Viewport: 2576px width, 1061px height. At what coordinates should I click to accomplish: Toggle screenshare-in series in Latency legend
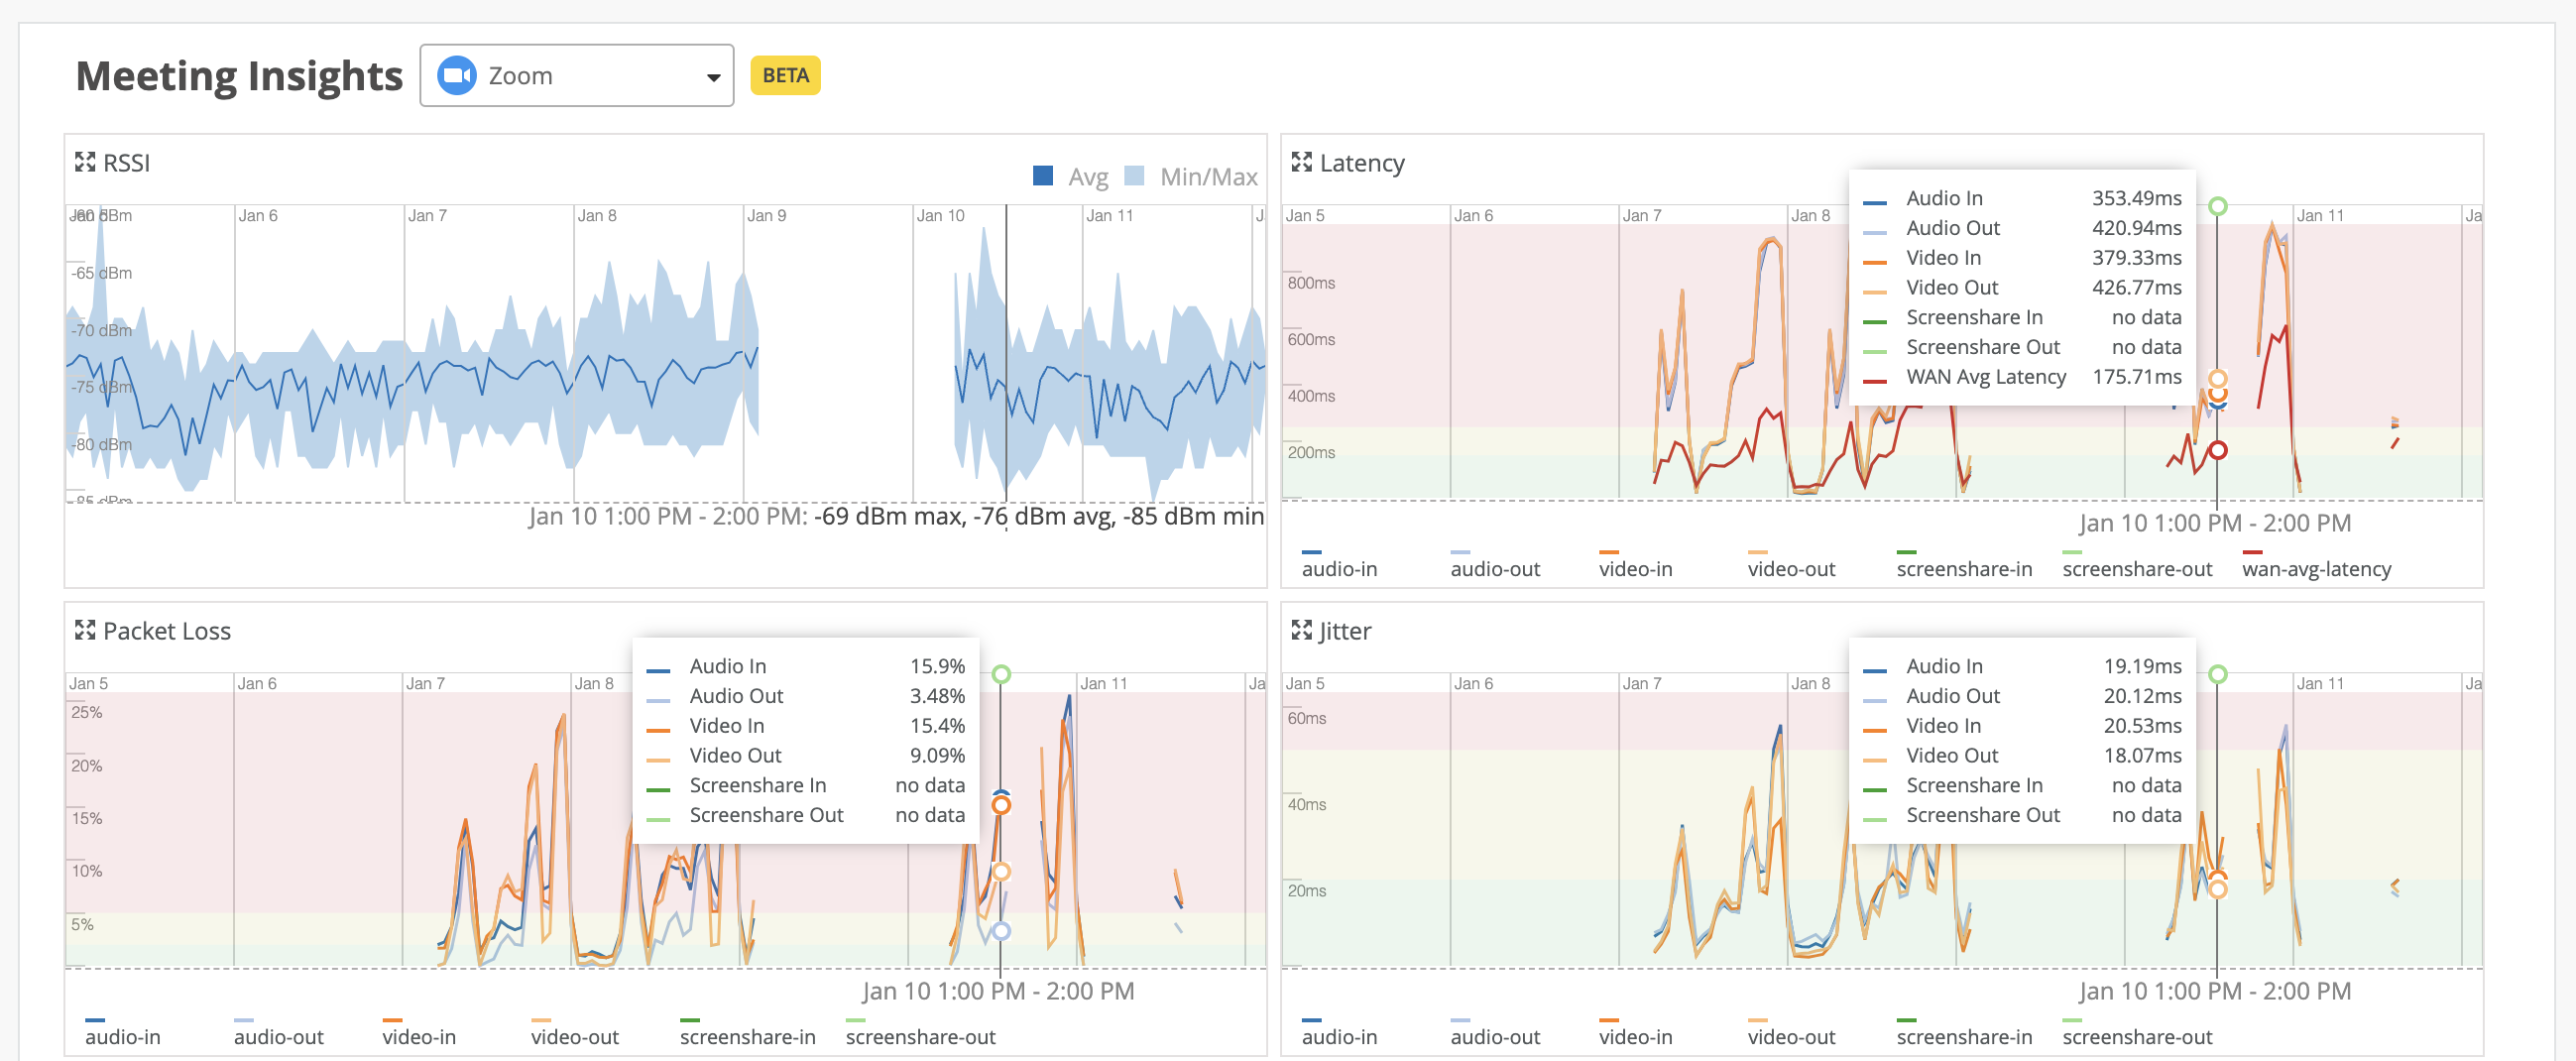click(1963, 568)
